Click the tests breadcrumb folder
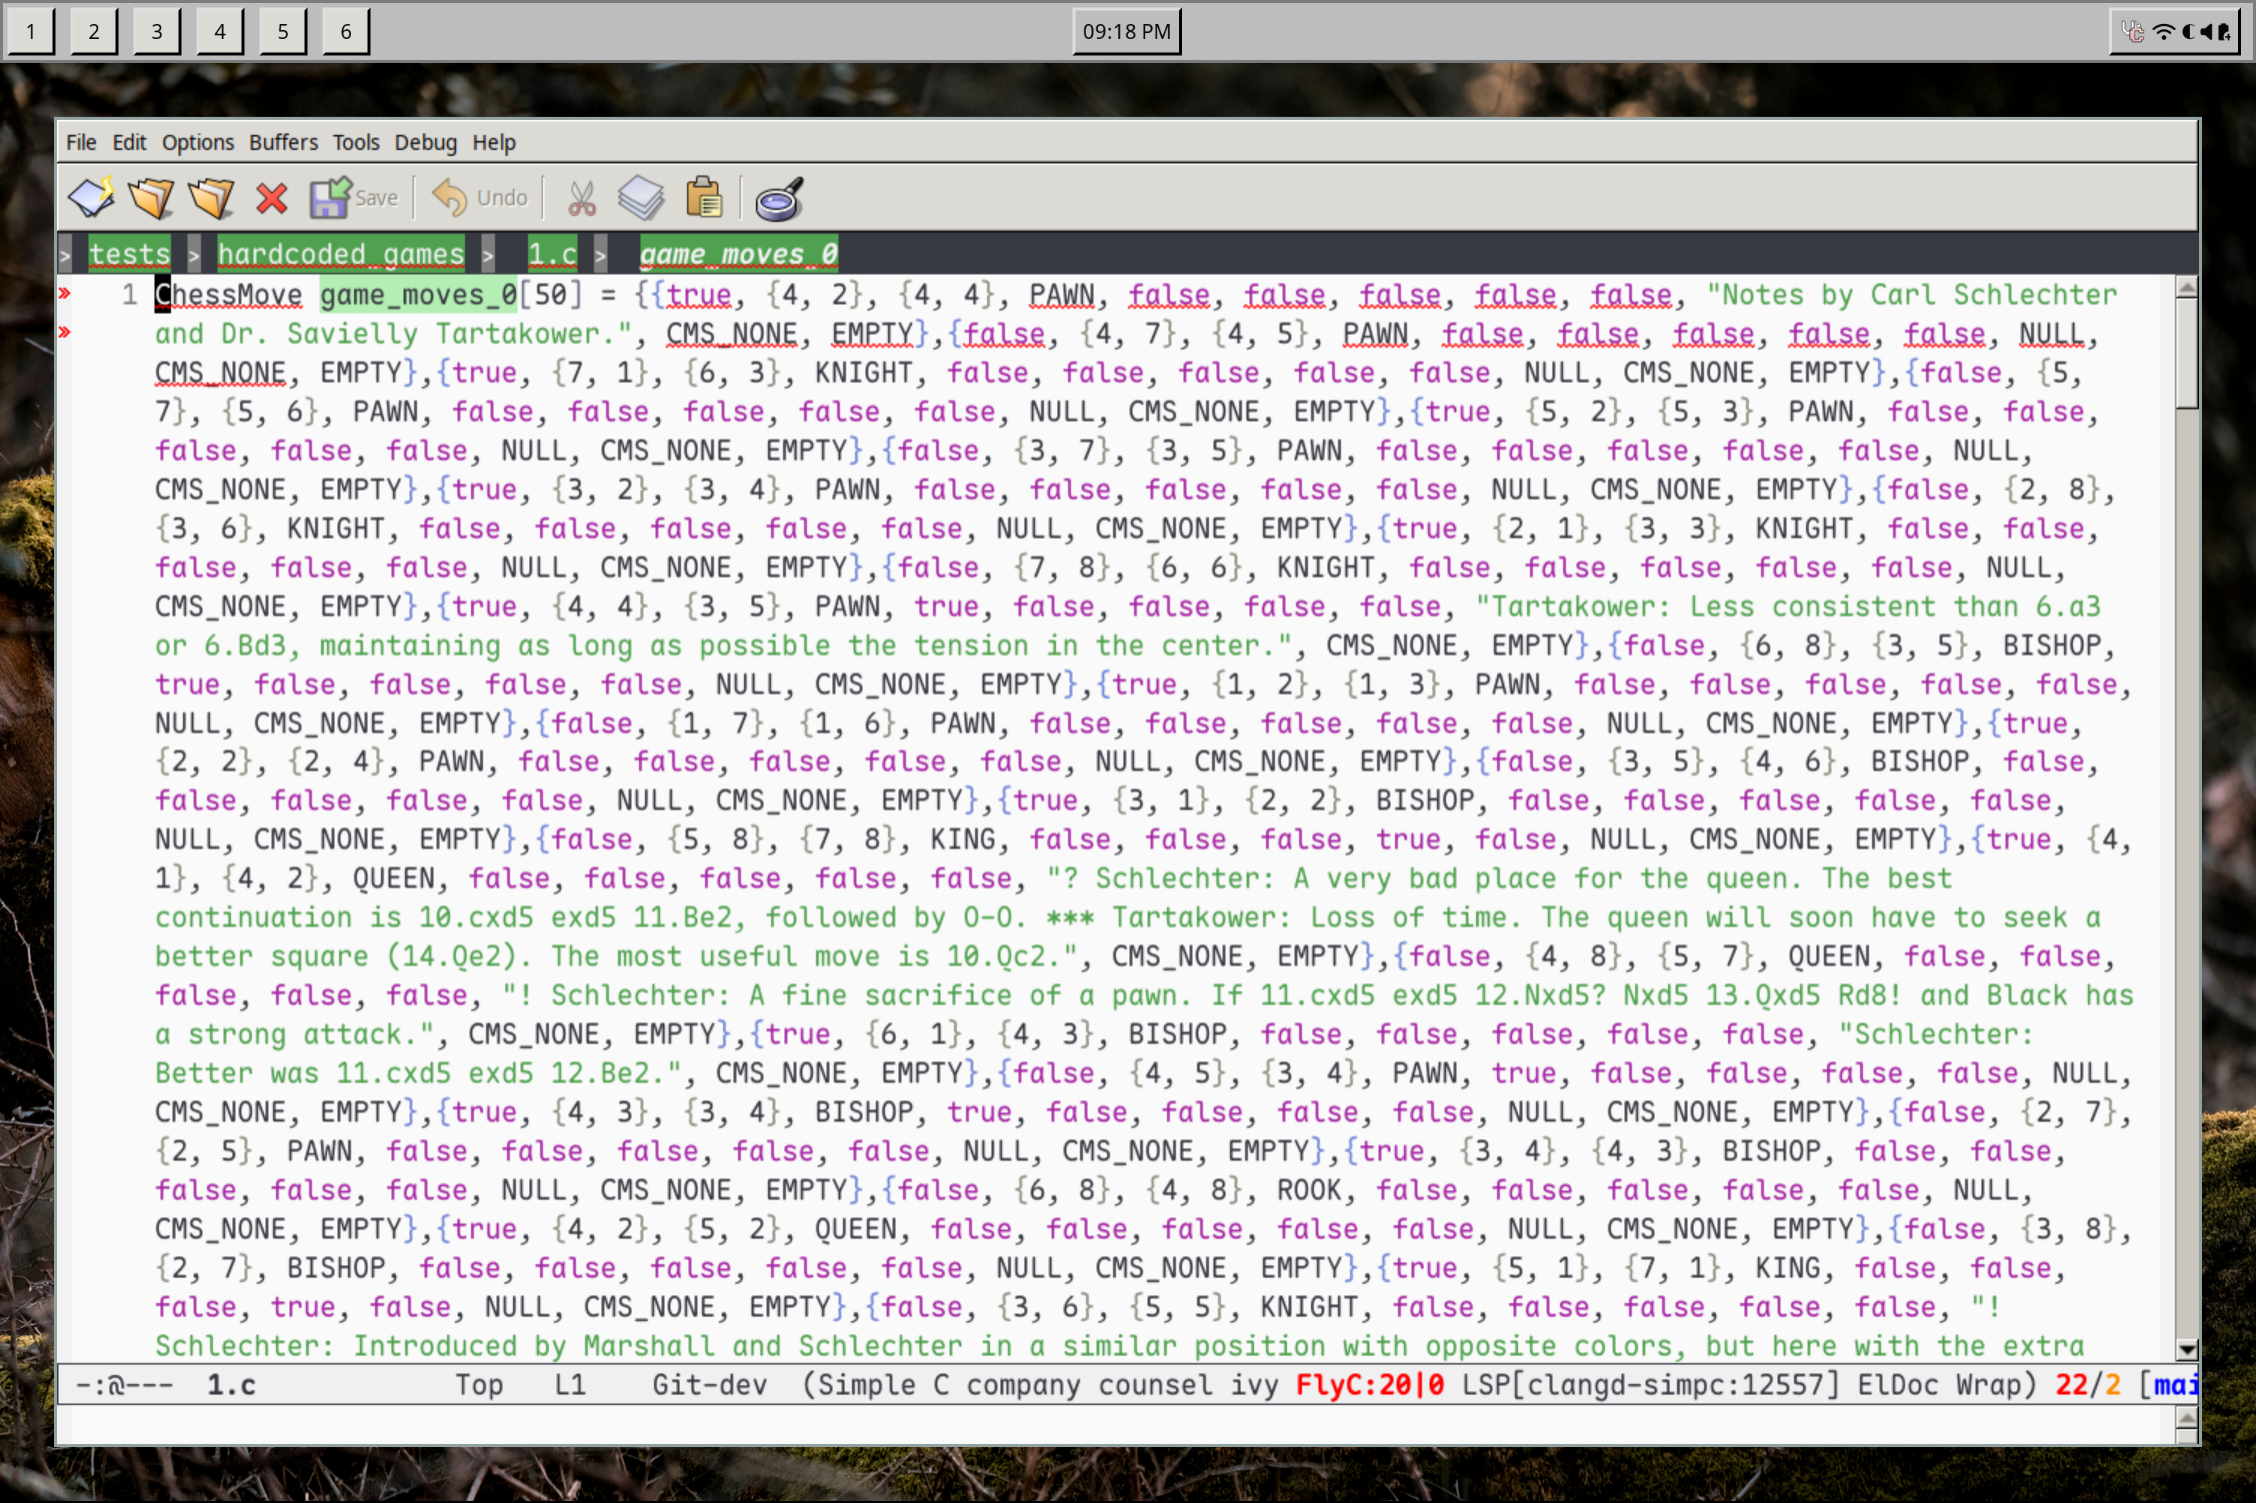Image resolution: width=2256 pixels, height=1503 pixels. [129, 254]
